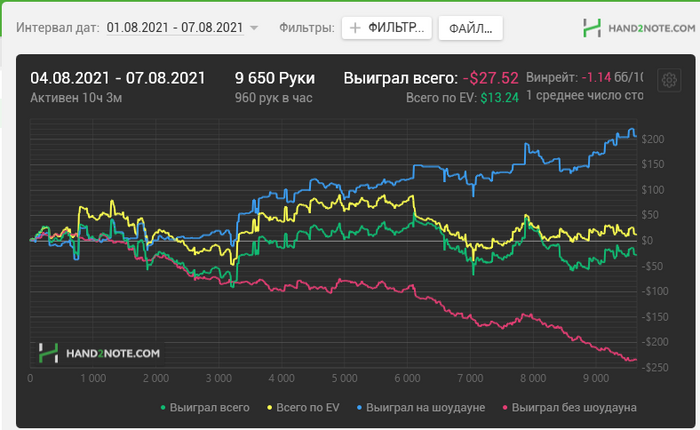Toggle the Выиграл без шоудауна legend series
This screenshot has height=430, width=700.
(x=570, y=408)
